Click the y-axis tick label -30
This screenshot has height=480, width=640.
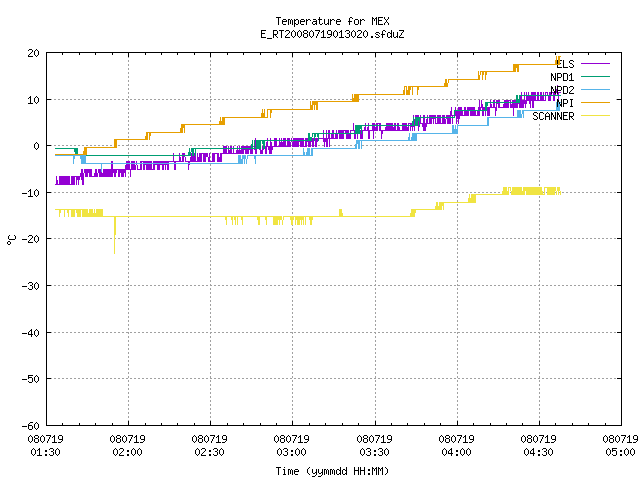(31, 286)
